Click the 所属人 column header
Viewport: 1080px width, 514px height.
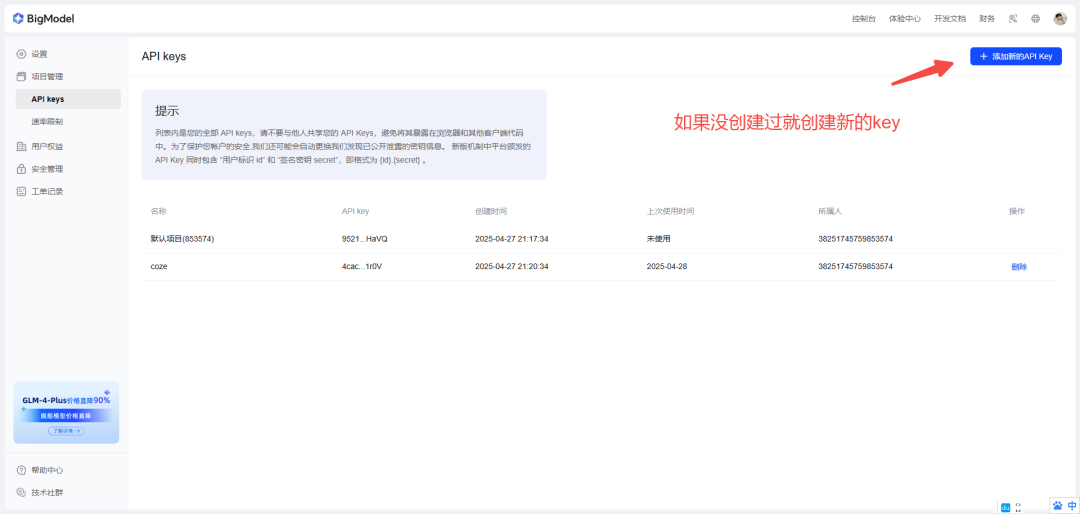[x=830, y=211]
